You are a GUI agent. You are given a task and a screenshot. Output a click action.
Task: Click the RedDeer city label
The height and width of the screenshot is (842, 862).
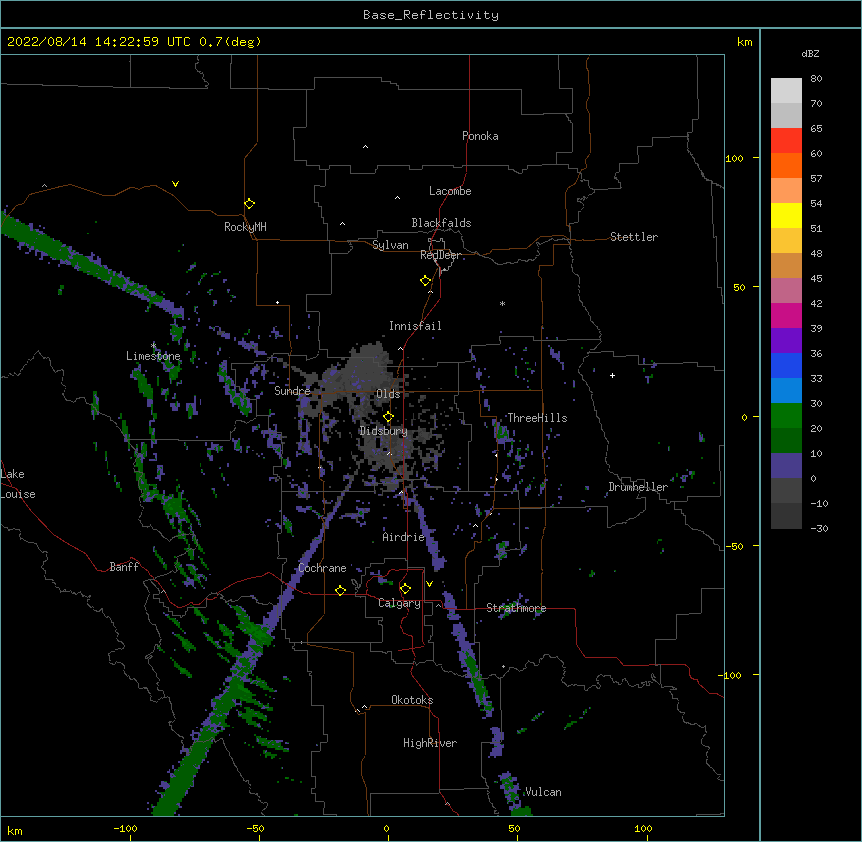coord(441,255)
